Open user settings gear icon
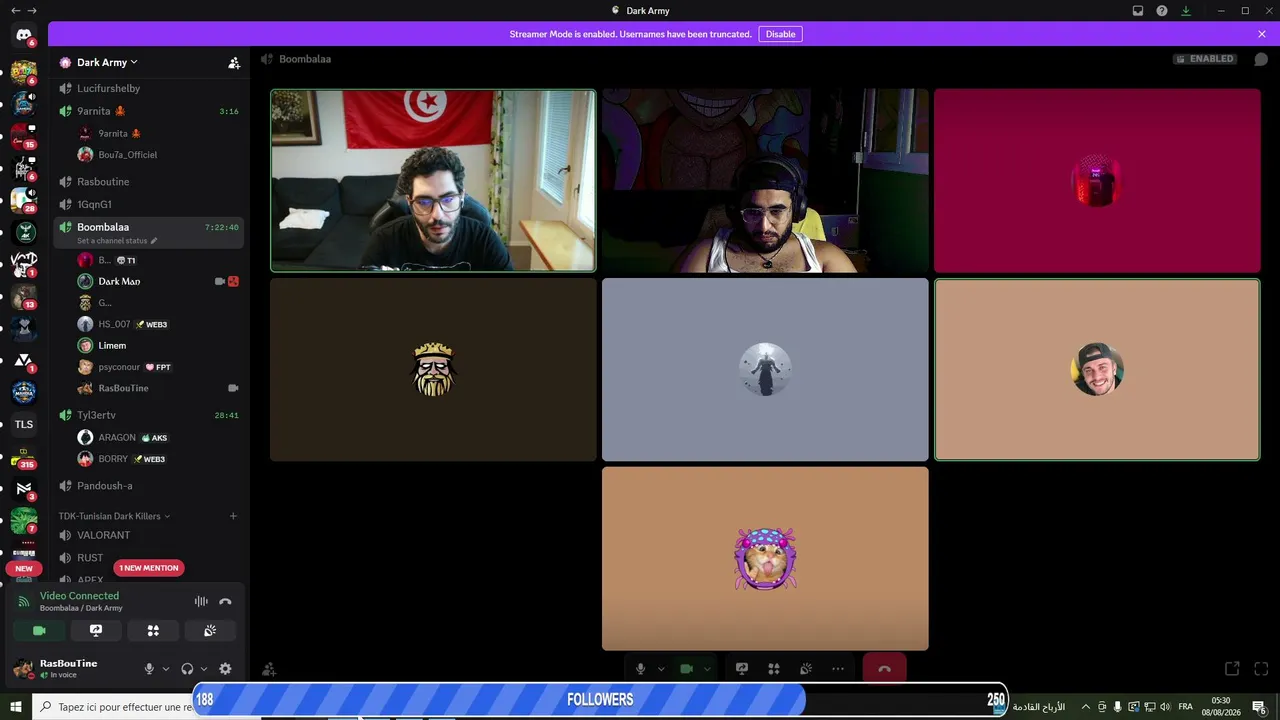 [225, 669]
